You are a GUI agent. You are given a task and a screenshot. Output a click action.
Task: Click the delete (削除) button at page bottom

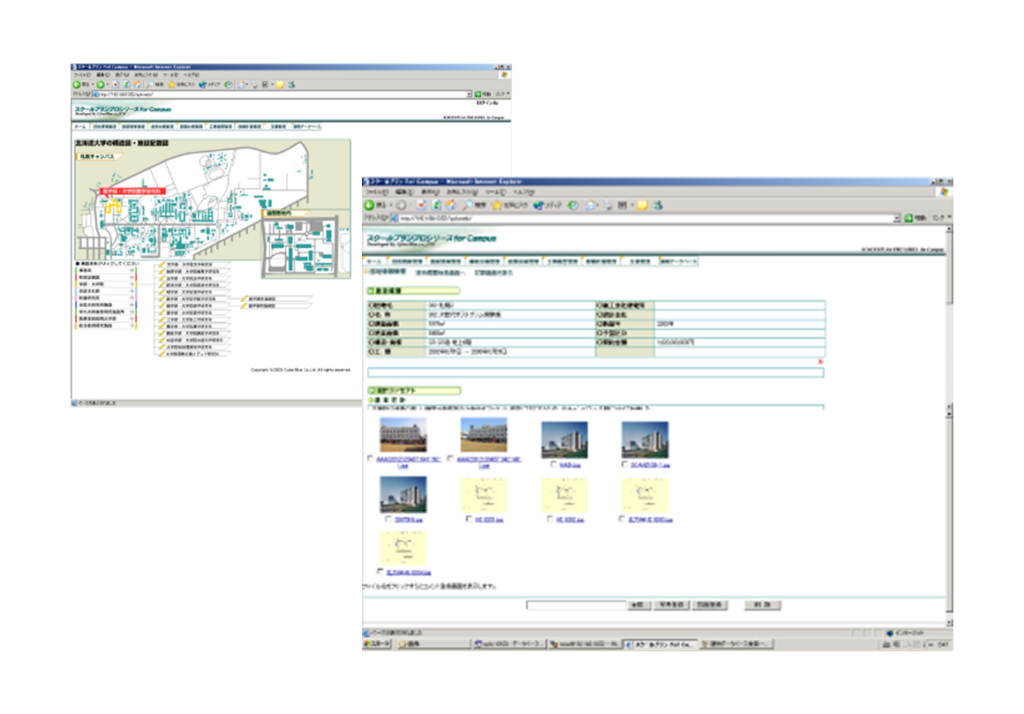tap(763, 605)
